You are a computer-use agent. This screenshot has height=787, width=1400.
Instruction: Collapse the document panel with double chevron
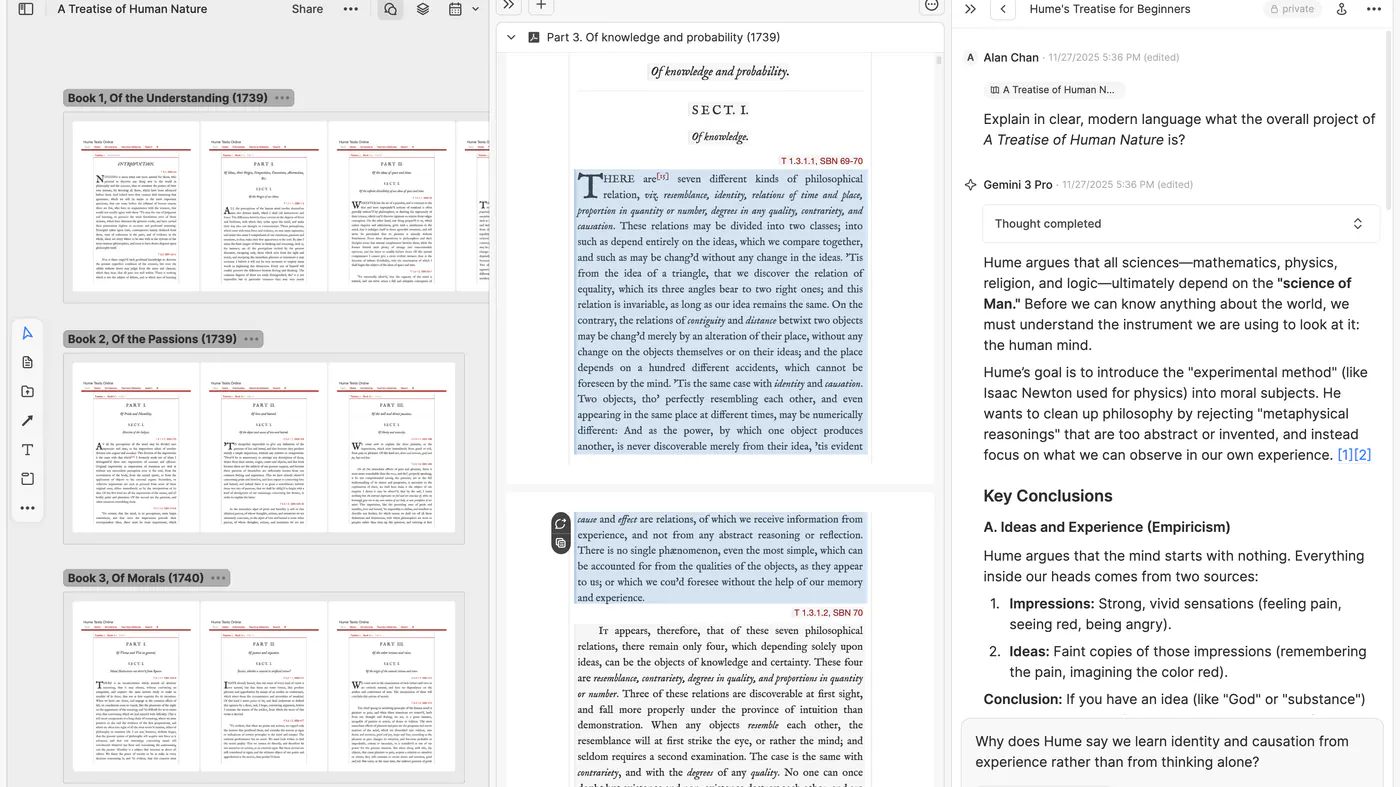click(509, 5)
